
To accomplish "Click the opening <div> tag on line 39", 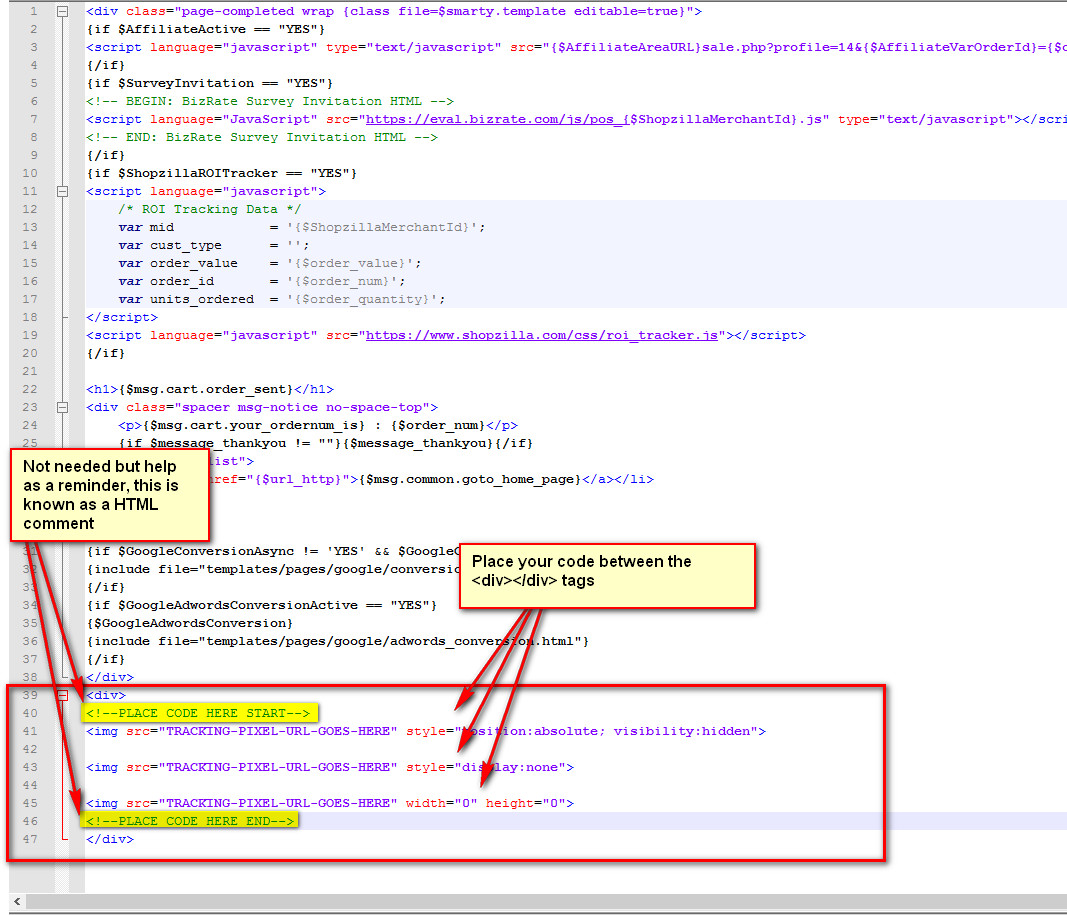I will 105,695.
